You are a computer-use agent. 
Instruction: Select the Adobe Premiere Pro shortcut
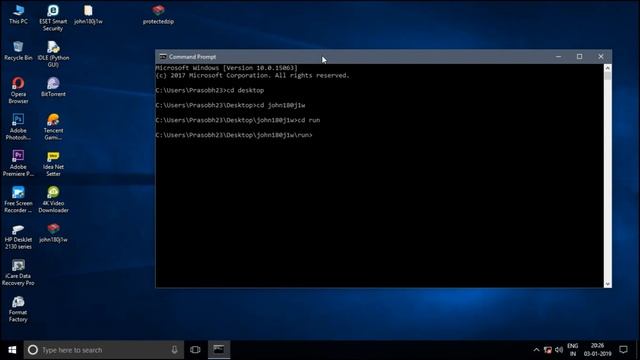click(x=18, y=163)
